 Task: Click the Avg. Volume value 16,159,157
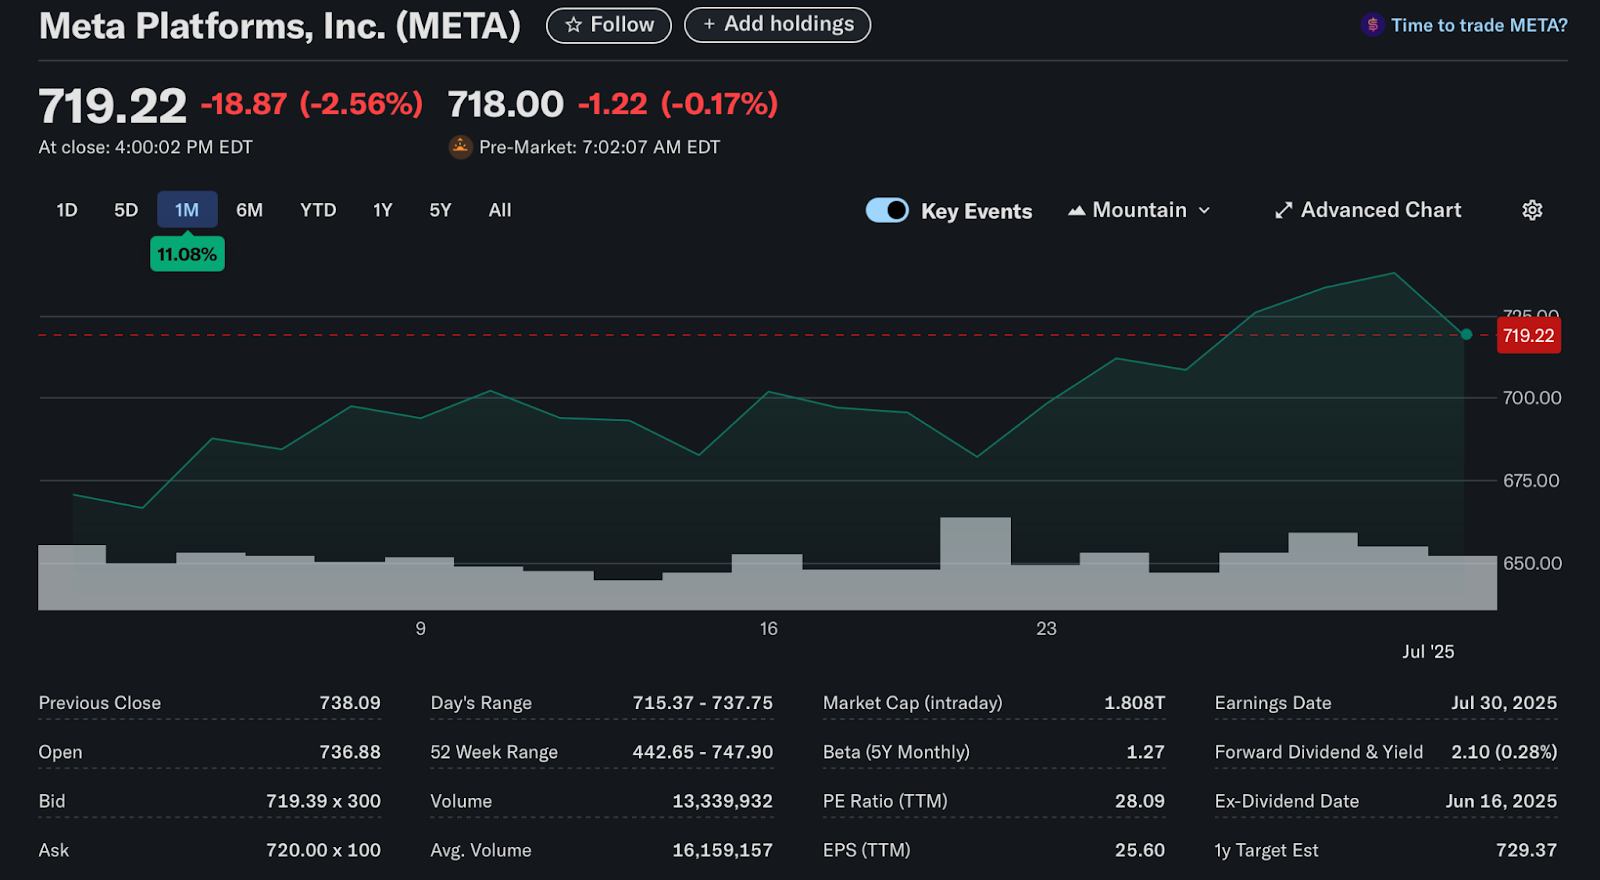[x=723, y=850]
